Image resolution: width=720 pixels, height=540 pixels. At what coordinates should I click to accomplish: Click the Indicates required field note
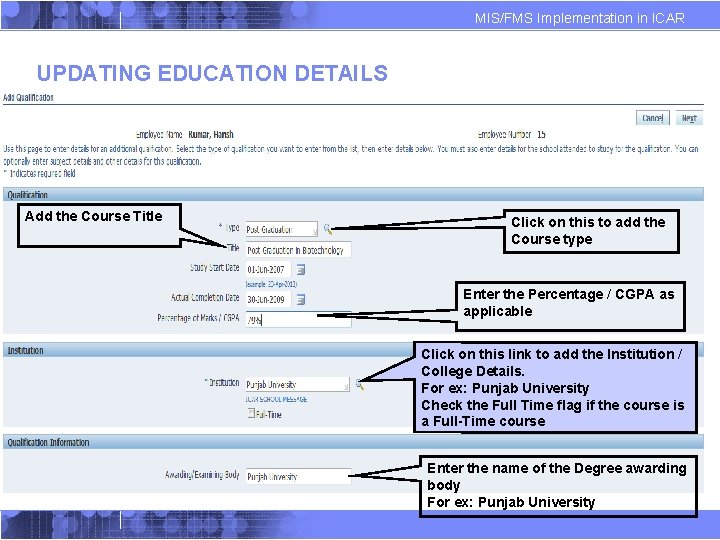point(39,174)
